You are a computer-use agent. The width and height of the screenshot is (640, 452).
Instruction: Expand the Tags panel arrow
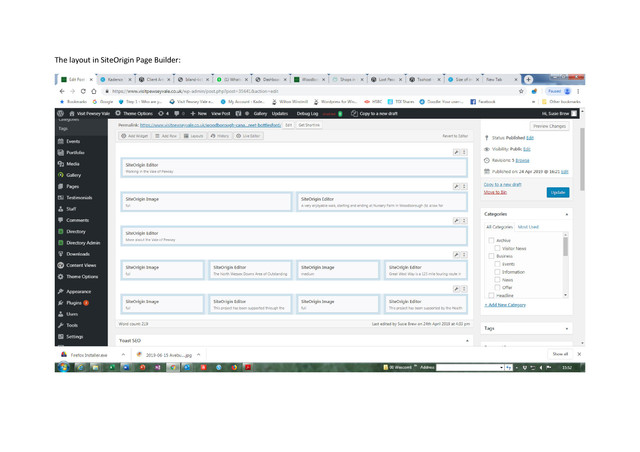point(567,329)
